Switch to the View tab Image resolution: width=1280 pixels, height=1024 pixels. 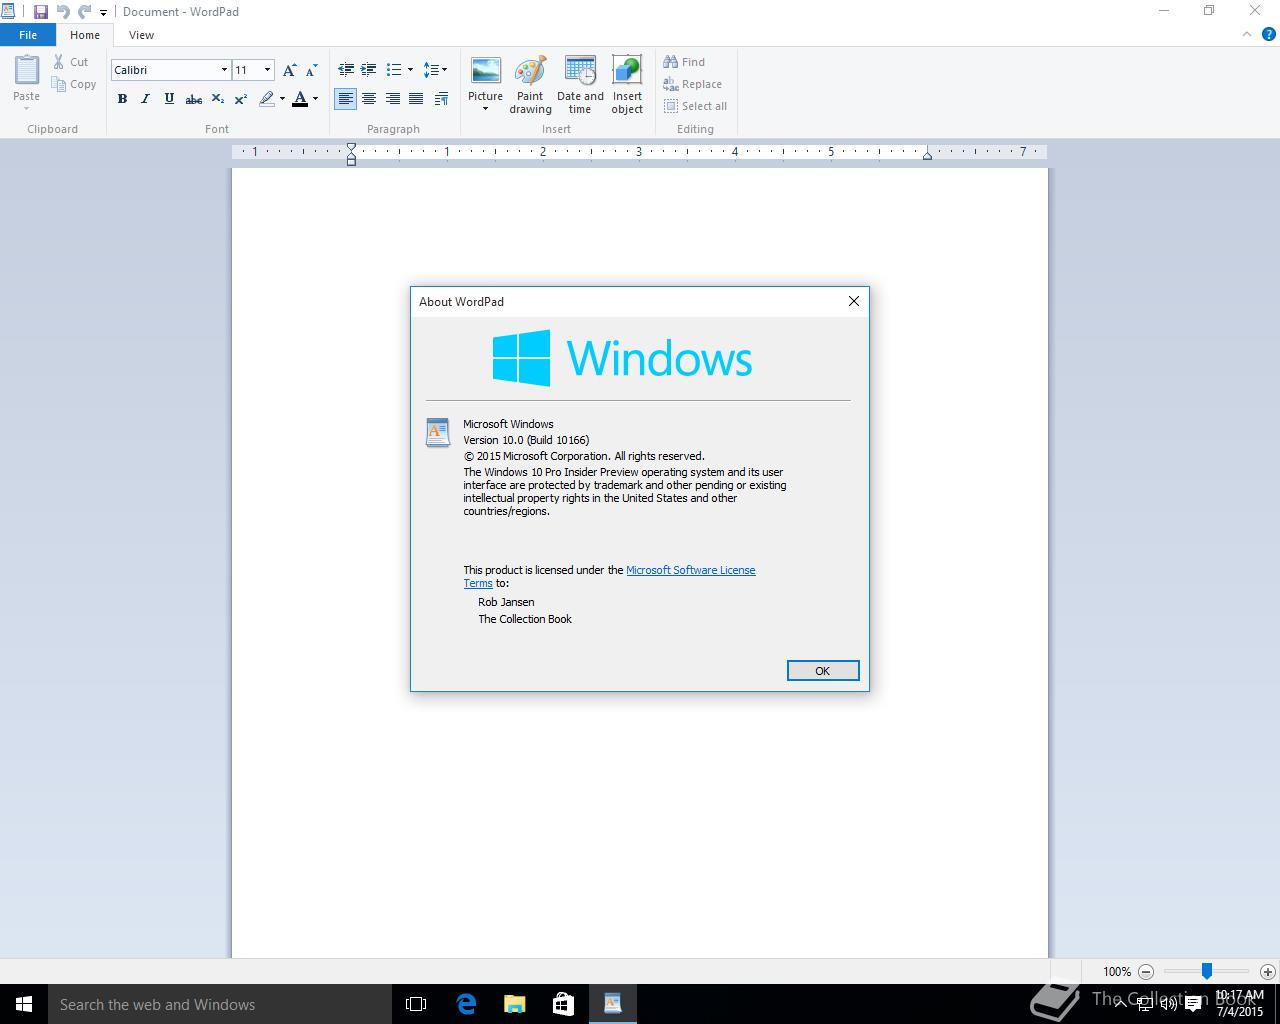pos(141,35)
